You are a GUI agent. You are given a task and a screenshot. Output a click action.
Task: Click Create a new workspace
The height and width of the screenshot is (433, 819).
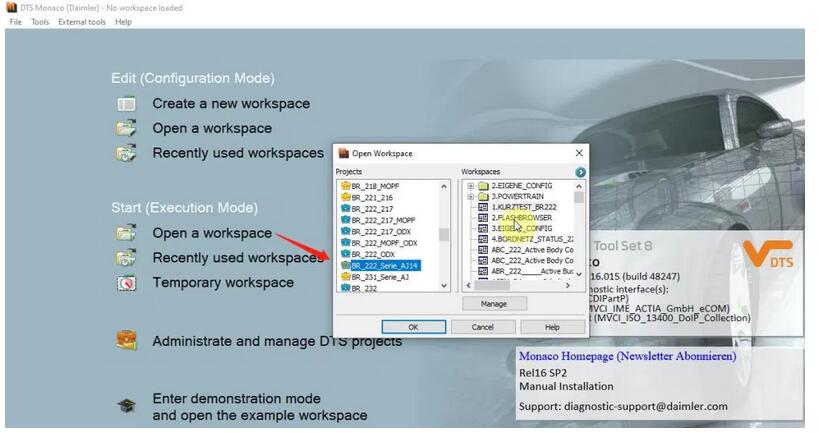click(x=231, y=103)
